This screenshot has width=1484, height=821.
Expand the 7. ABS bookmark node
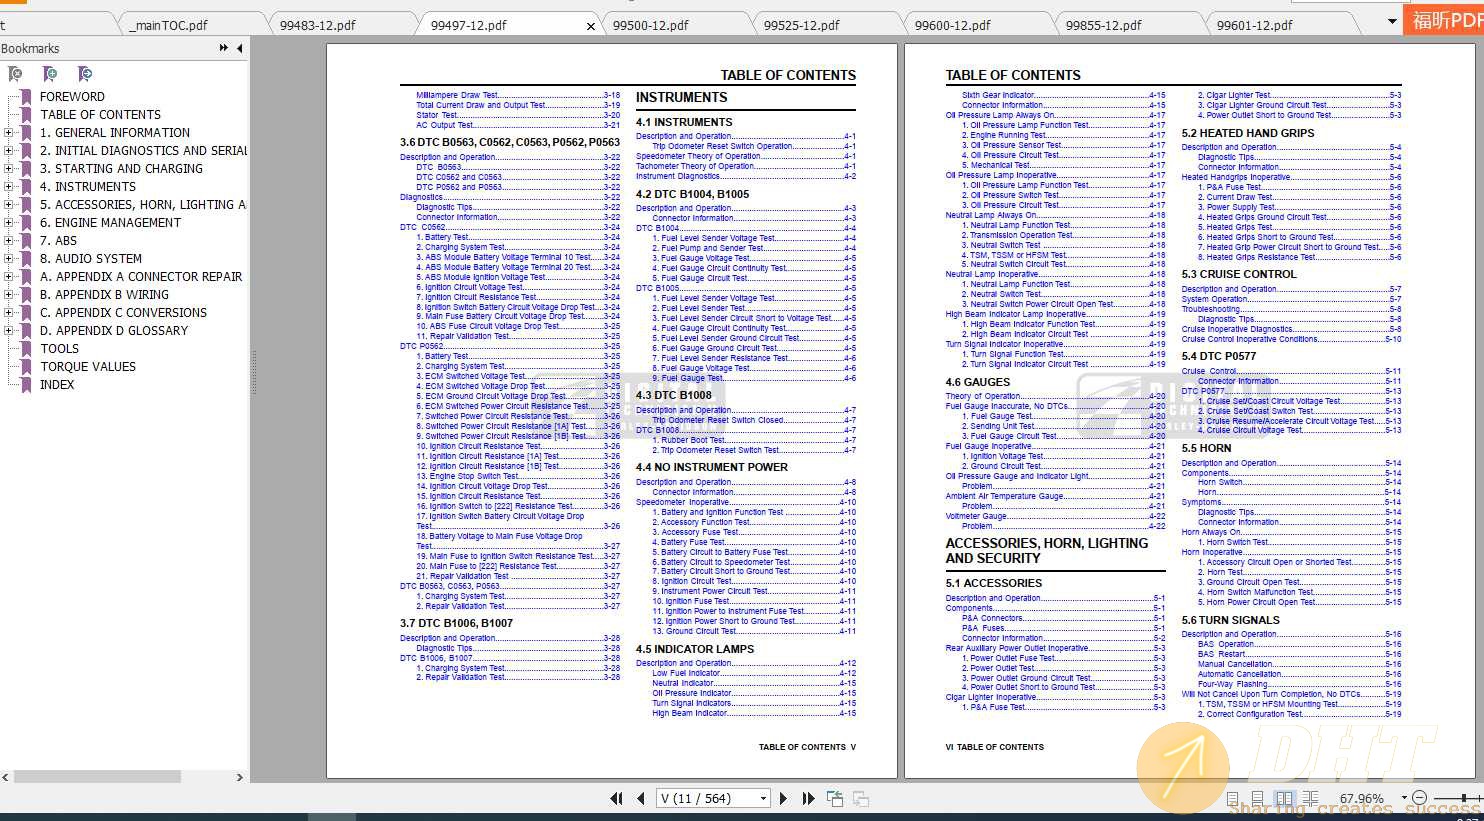(x=8, y=241)
